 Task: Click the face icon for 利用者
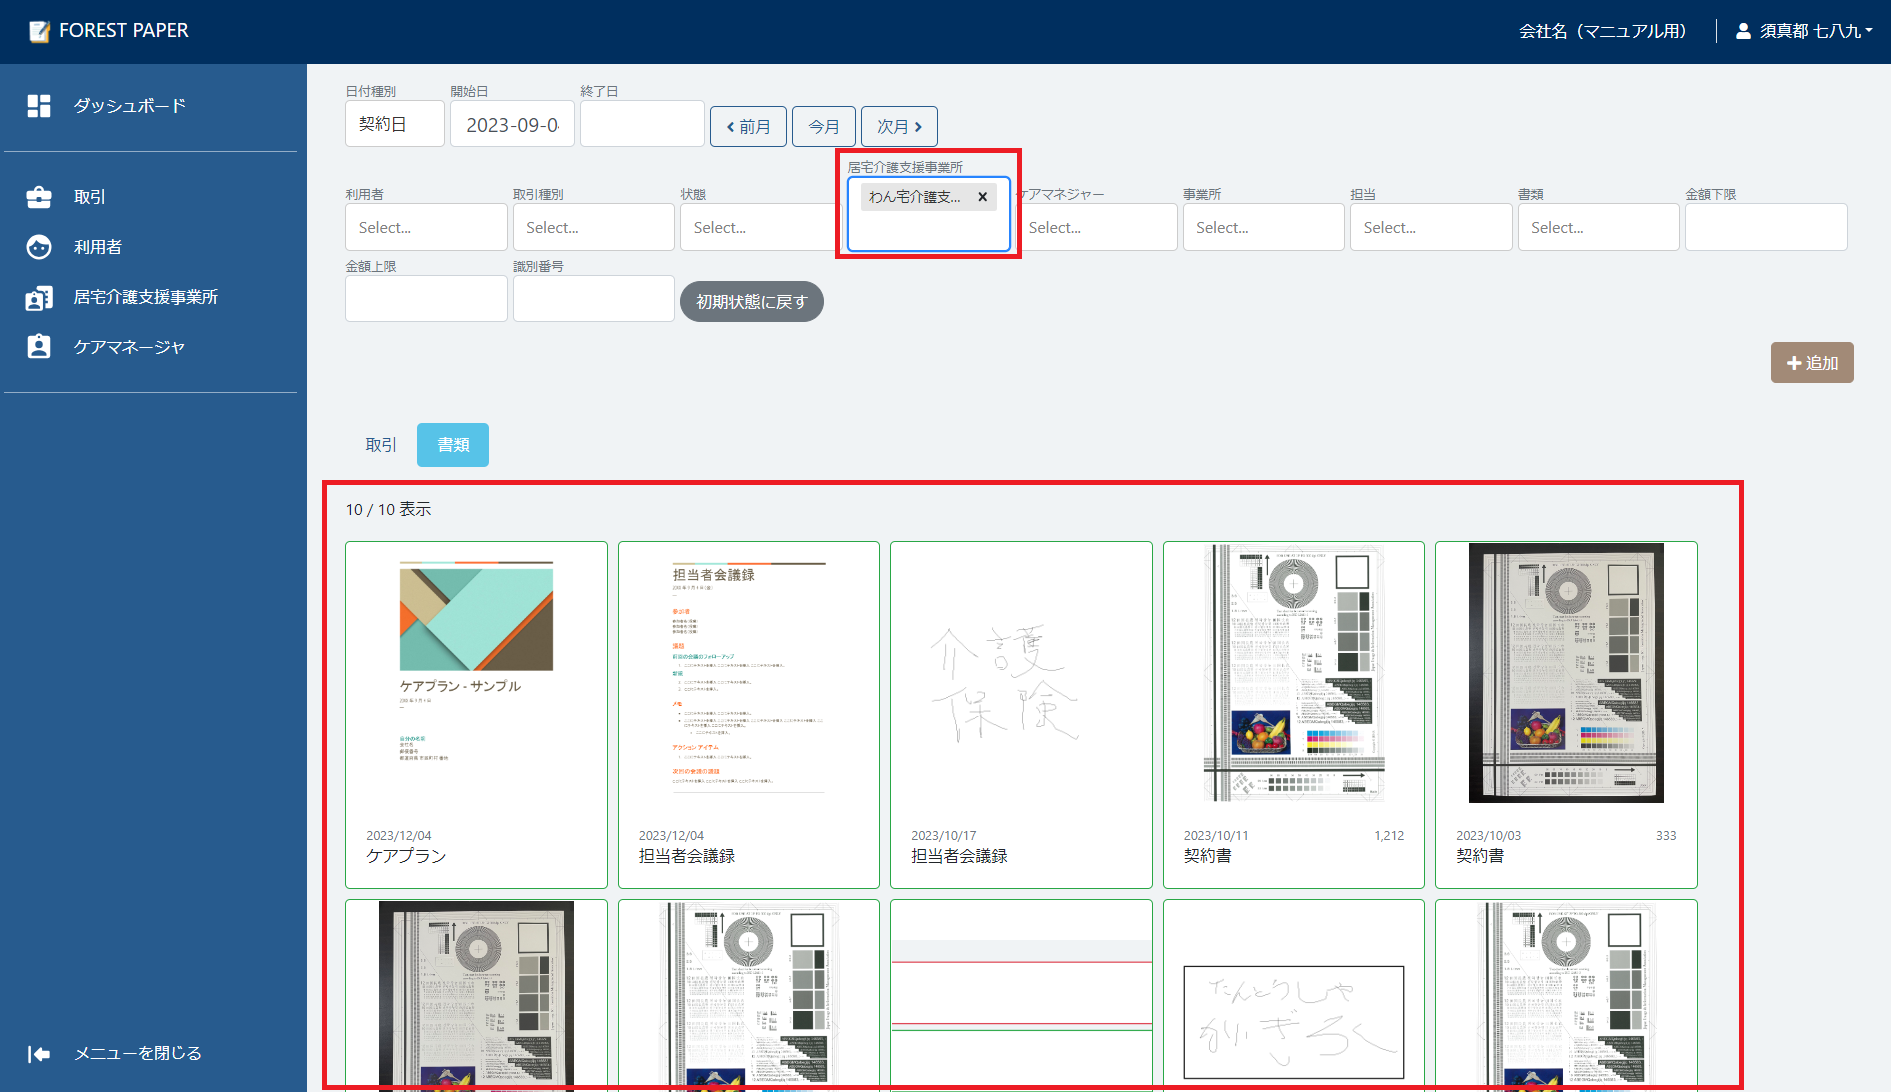(x=39, y=247)
